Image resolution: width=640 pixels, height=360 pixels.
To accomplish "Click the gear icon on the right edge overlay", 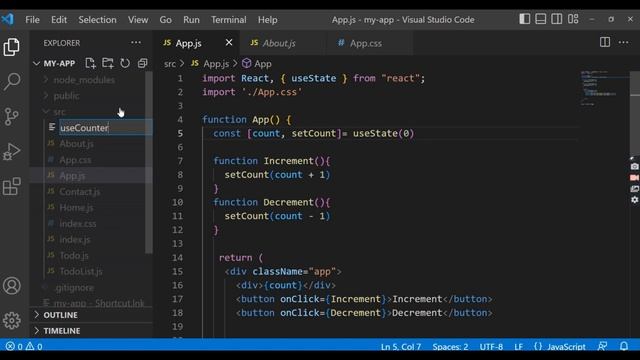I will coord(634,200).
